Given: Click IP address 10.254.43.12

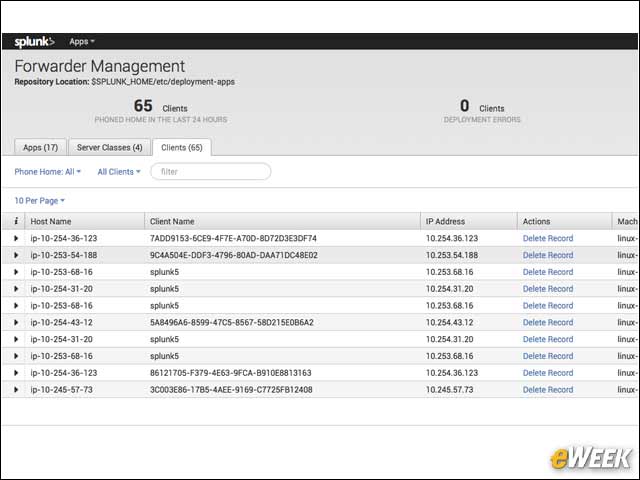Looking at the screenshot, I should click(449, 322).
